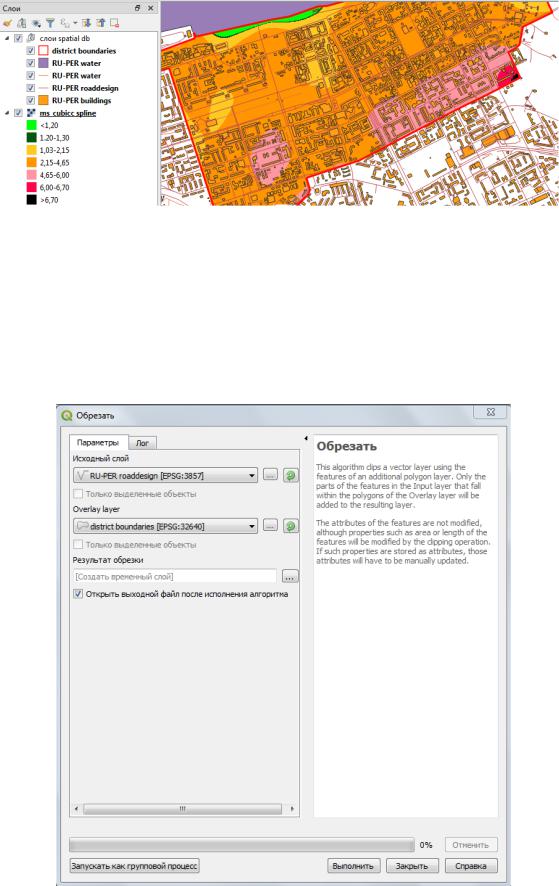Click the legend label 6,00-6,70
The image size is (559, 886).
coord(54,188)
